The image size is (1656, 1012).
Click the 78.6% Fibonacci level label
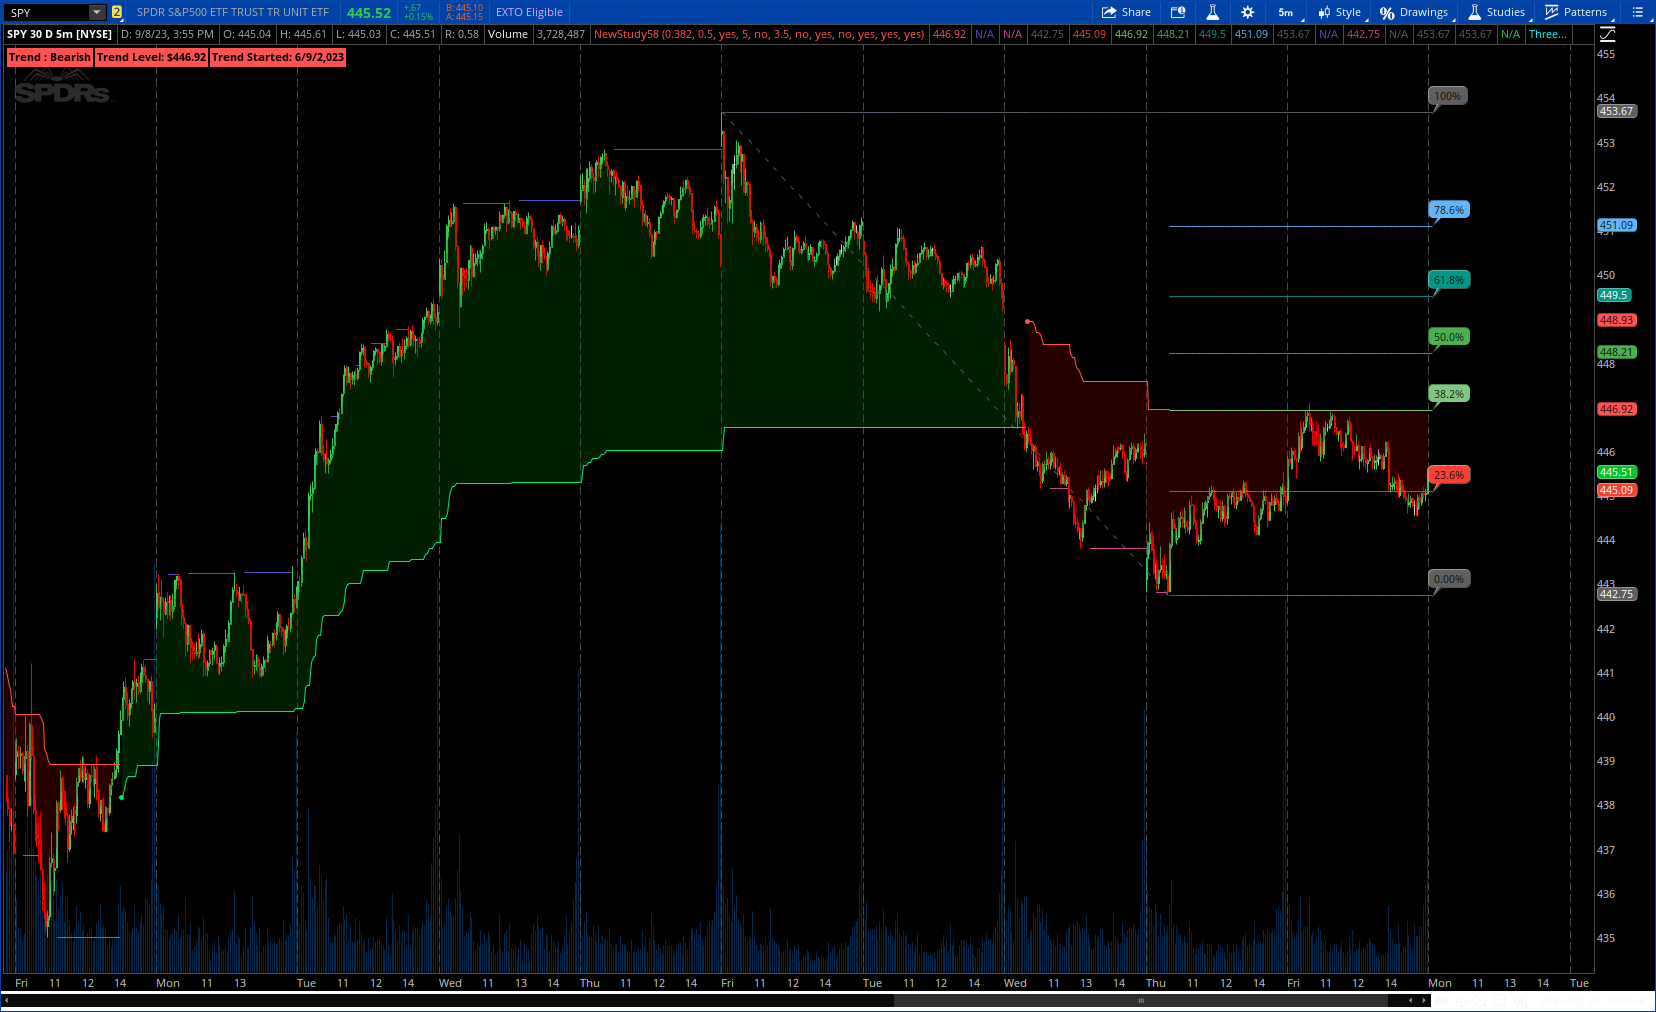(1448, 210)
